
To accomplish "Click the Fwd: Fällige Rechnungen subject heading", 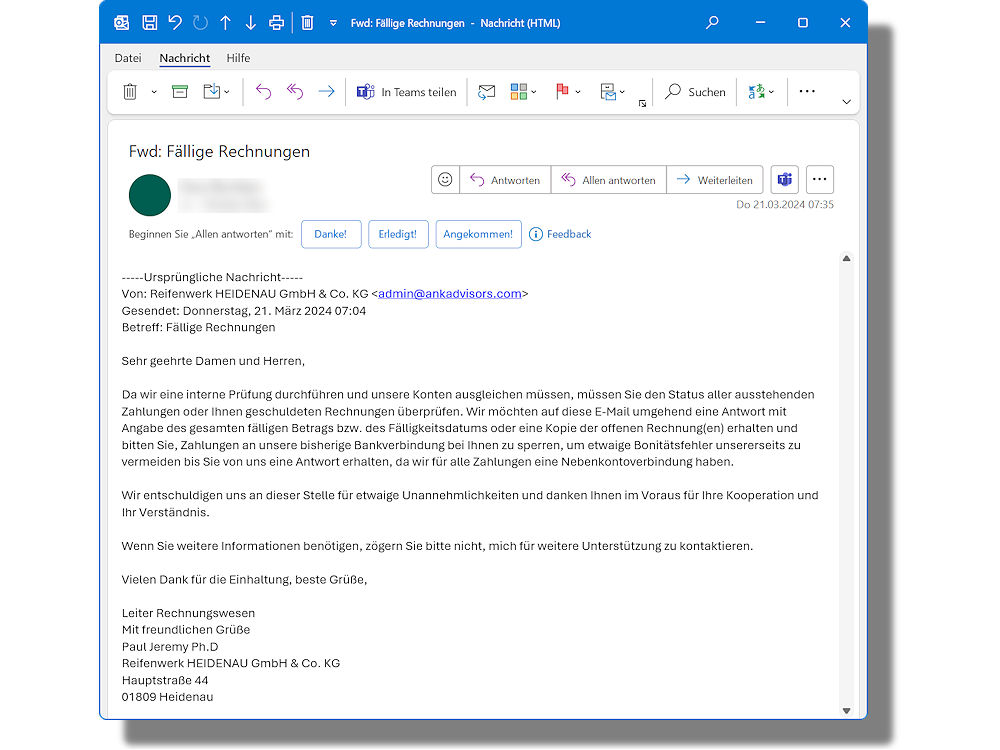I will click(219, 152).
